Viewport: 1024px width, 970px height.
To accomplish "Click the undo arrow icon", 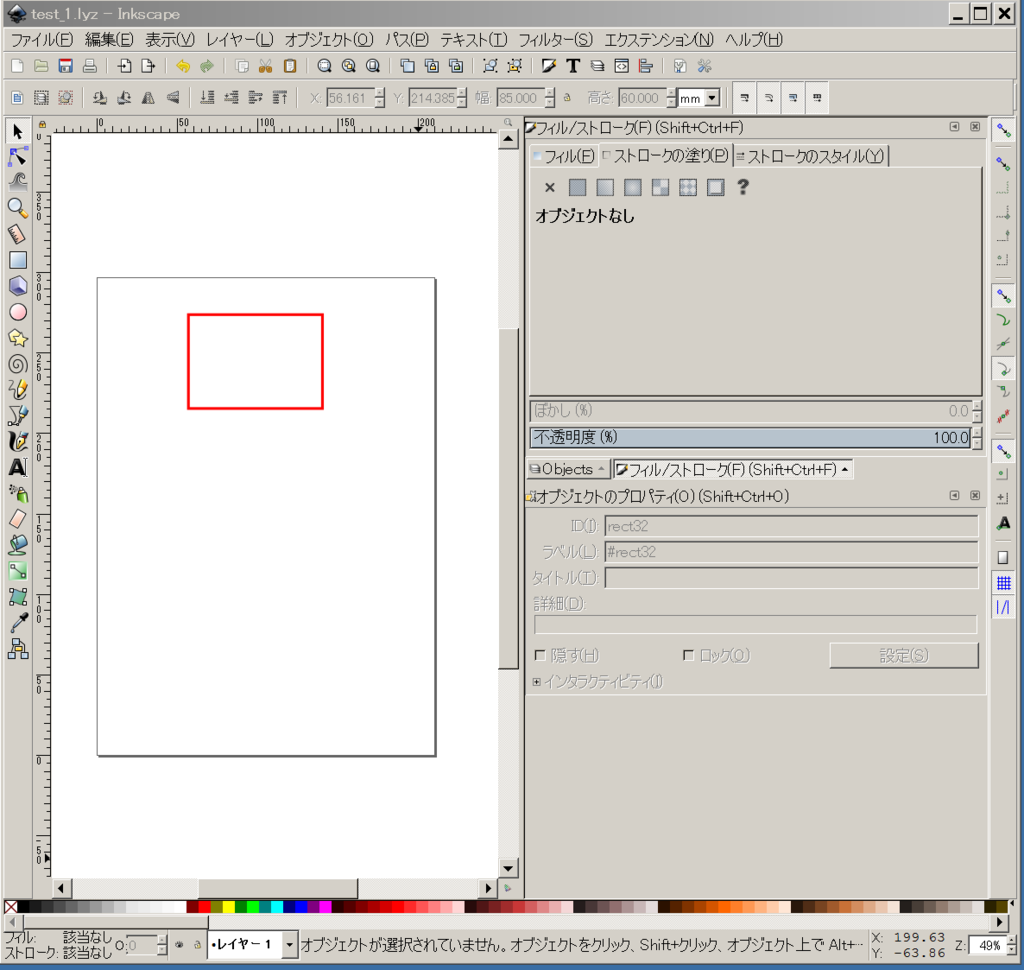I will [183, 66].
